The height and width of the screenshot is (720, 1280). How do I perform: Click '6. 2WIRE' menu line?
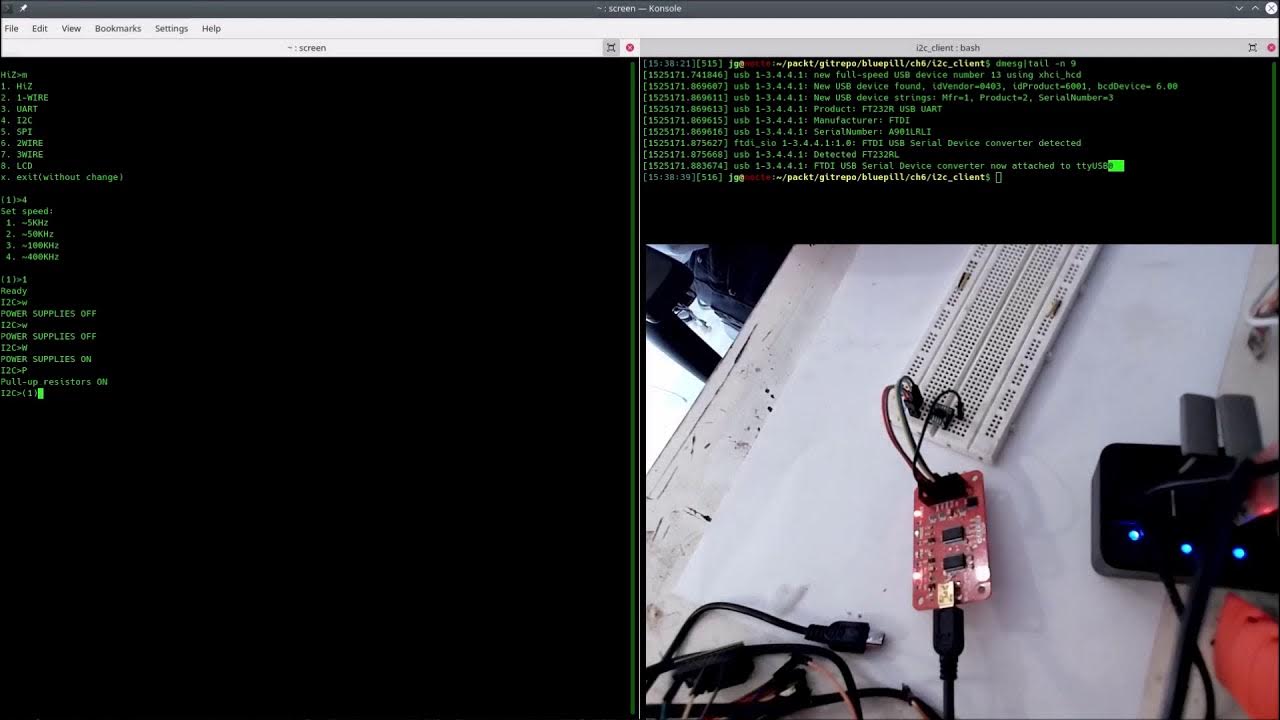point(22,143)
